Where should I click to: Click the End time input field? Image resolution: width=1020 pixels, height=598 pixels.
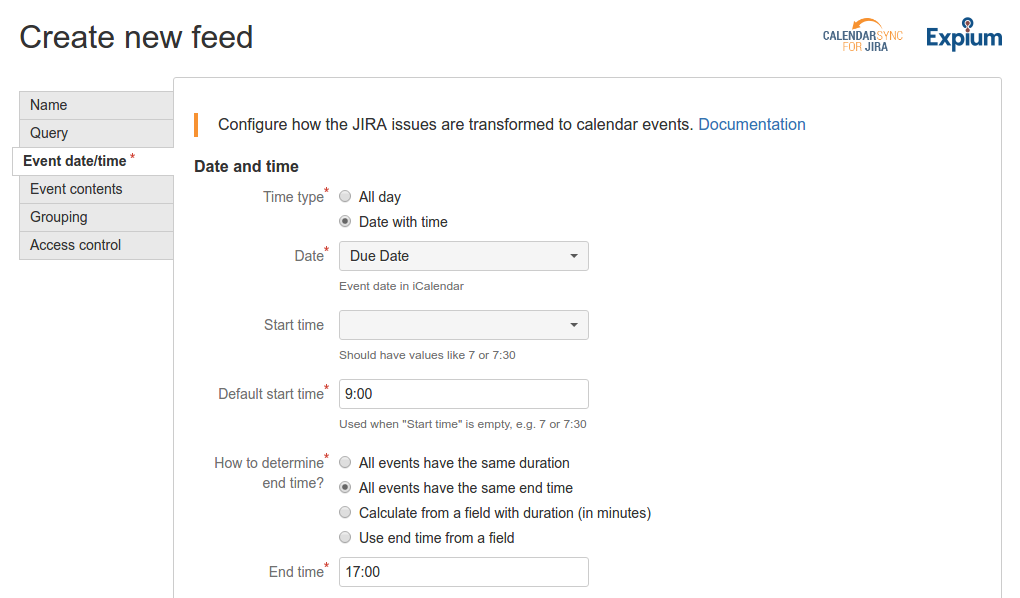click(x=463, y=572)
